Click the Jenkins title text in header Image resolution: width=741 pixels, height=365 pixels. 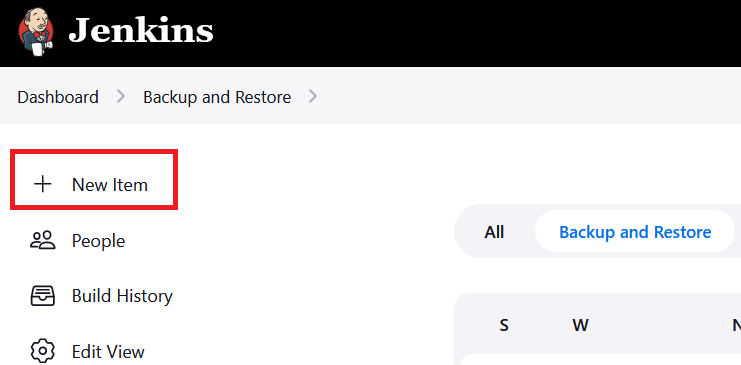tap(141, 31)
